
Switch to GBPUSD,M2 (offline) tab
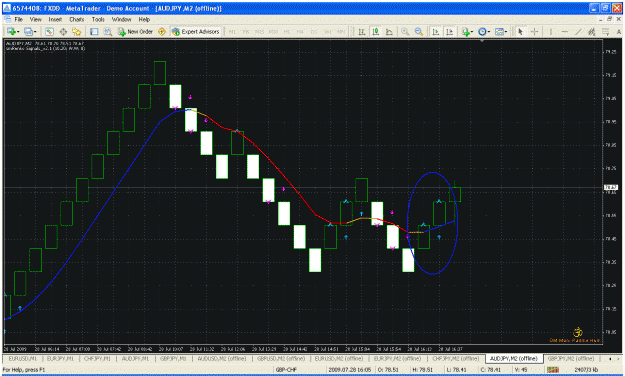point(281,358)
